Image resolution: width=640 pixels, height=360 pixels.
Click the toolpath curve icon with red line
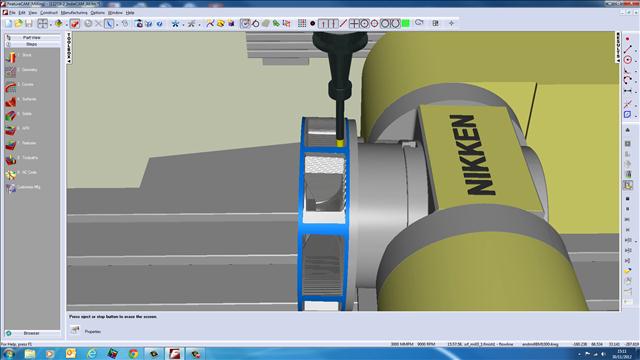click(210, 24)
